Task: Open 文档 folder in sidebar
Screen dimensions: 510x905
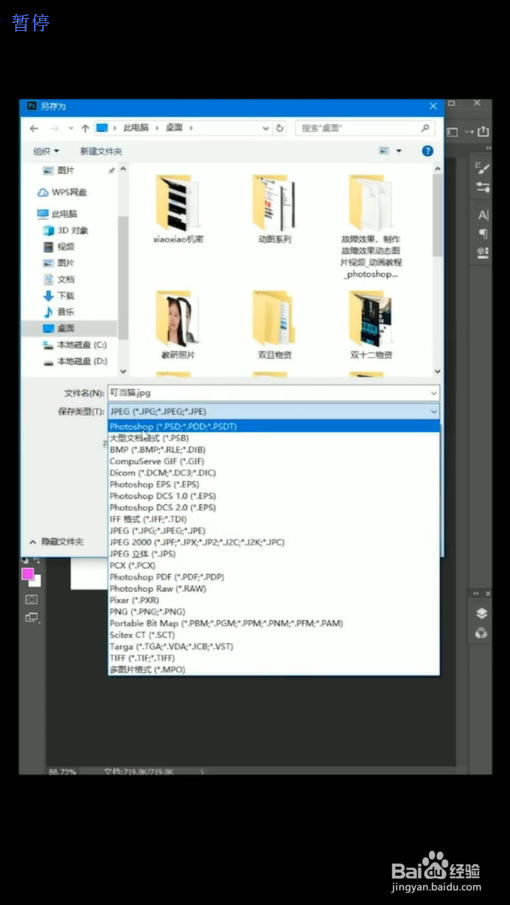Action: click(x=59, y=279)
